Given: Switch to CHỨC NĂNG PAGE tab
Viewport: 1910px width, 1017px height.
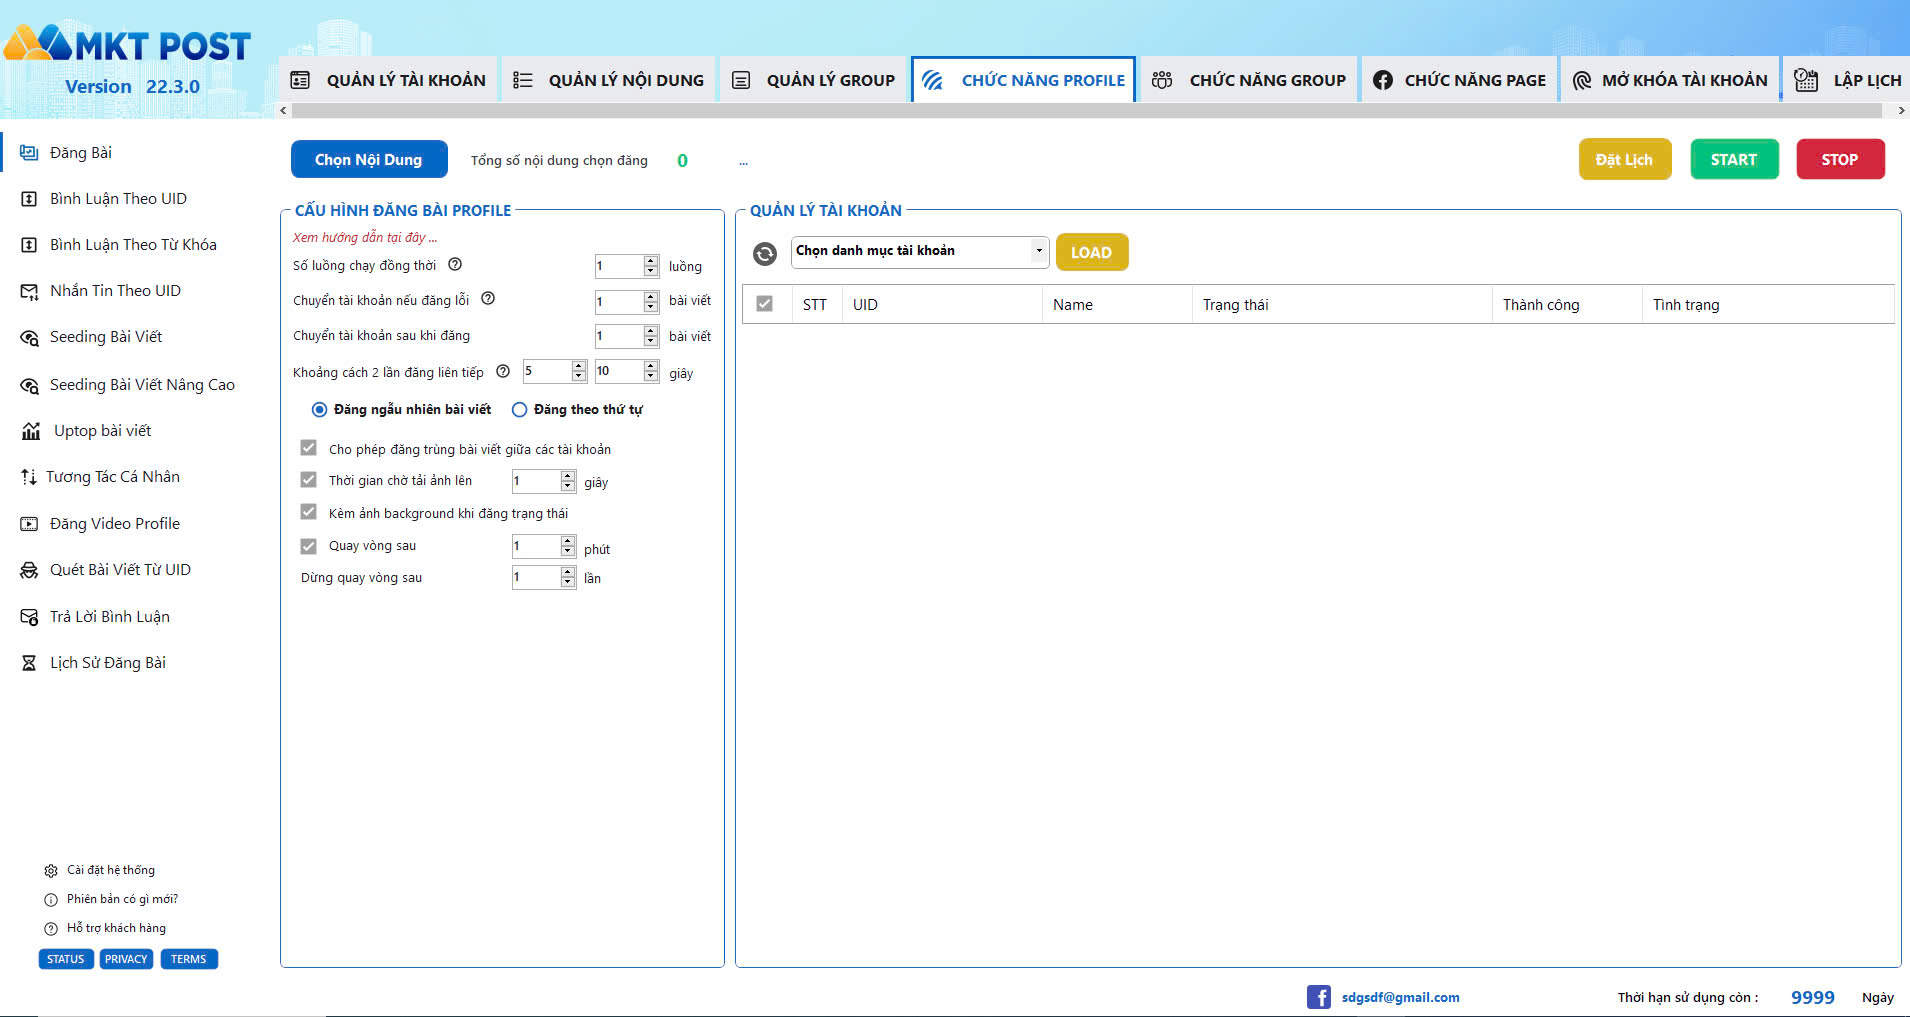Looking at the screenshot, I should tap(1459, 80).
